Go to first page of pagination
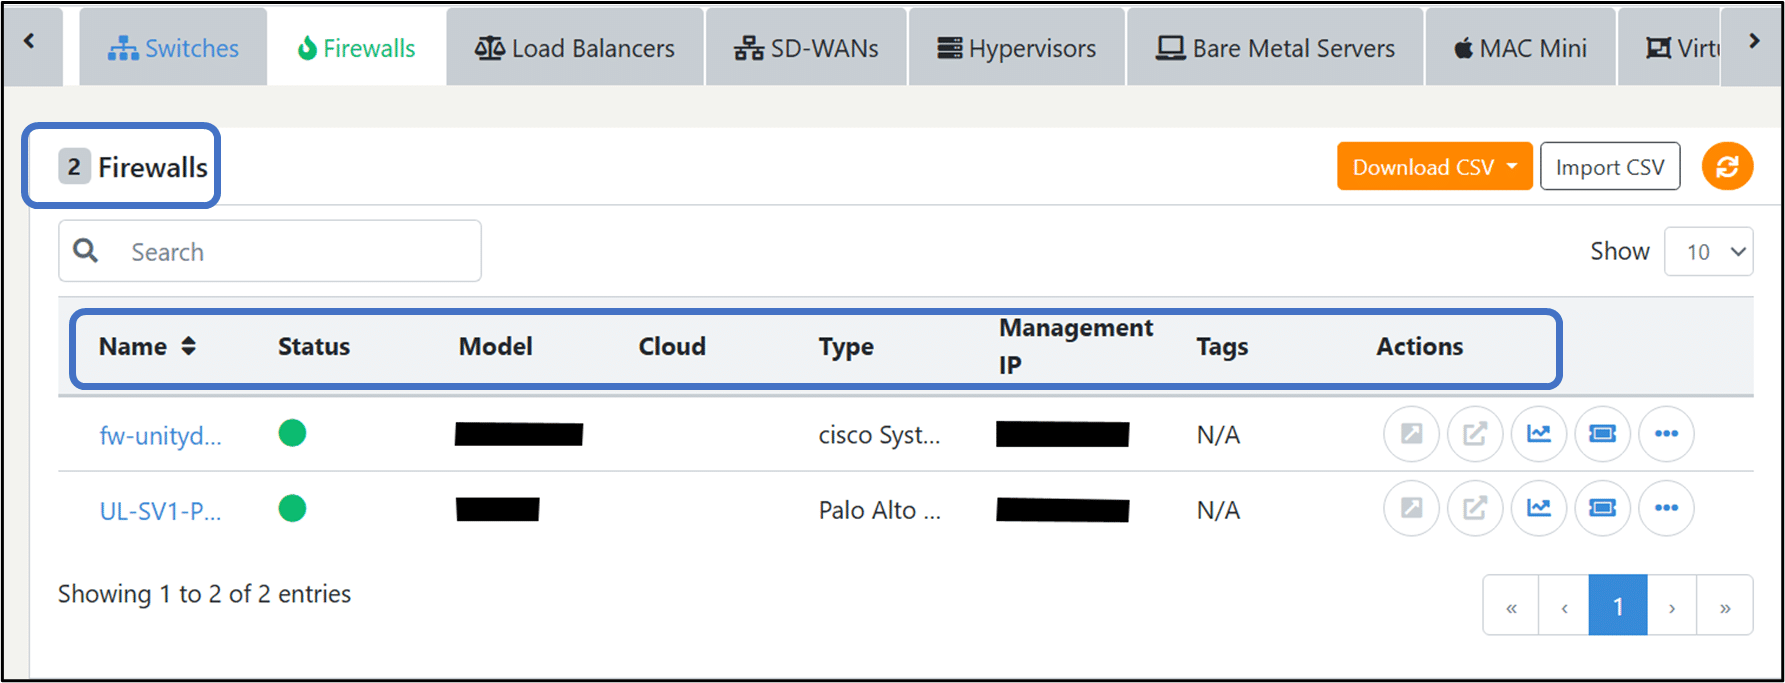The height and width of the screenshot is (683, 1785). click(1511, 606)
